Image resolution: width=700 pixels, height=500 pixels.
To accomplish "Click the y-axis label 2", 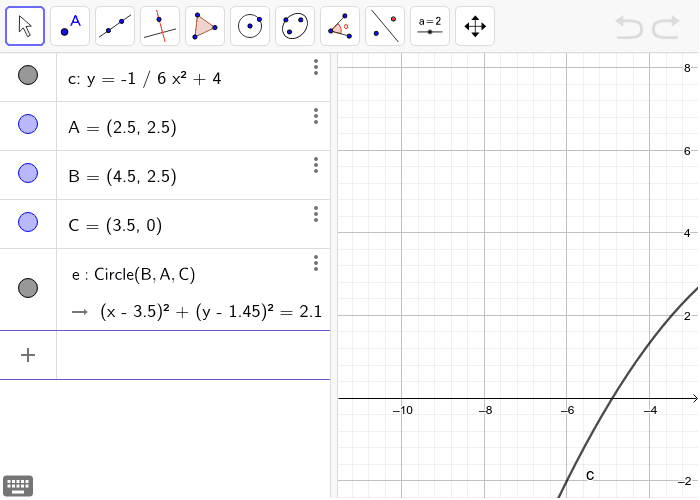I will [687, 316].
